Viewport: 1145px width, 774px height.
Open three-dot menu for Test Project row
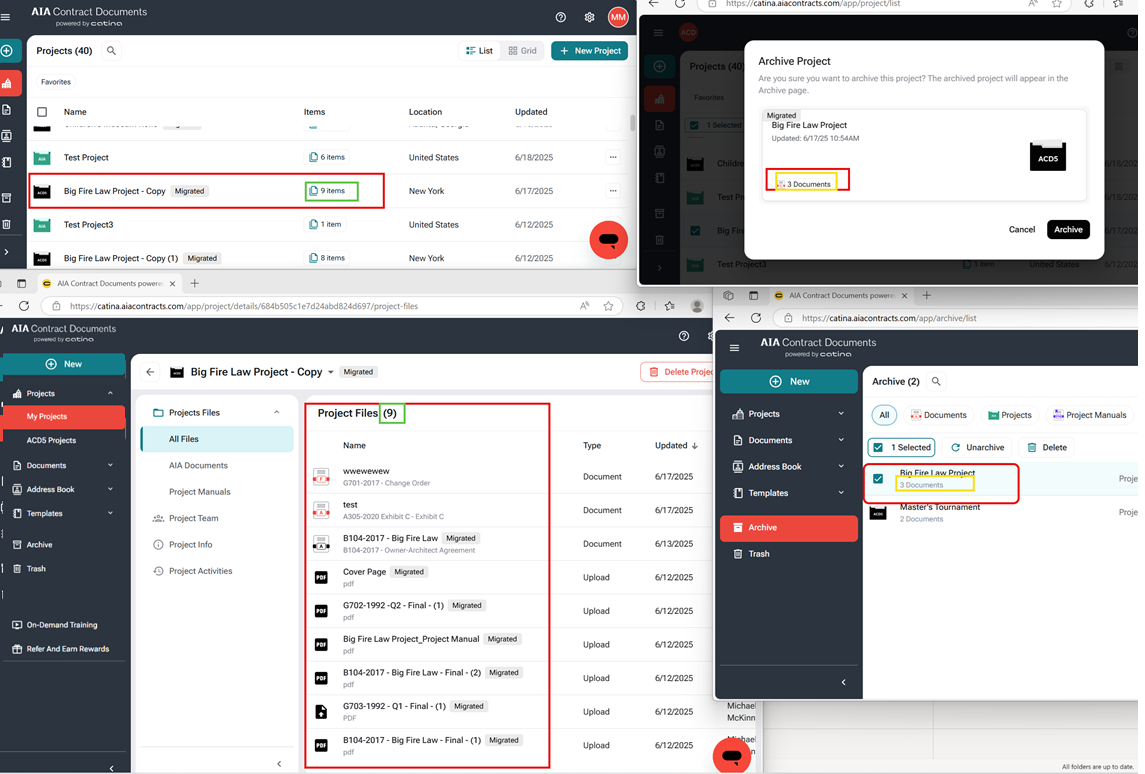(x=613, y=157)
